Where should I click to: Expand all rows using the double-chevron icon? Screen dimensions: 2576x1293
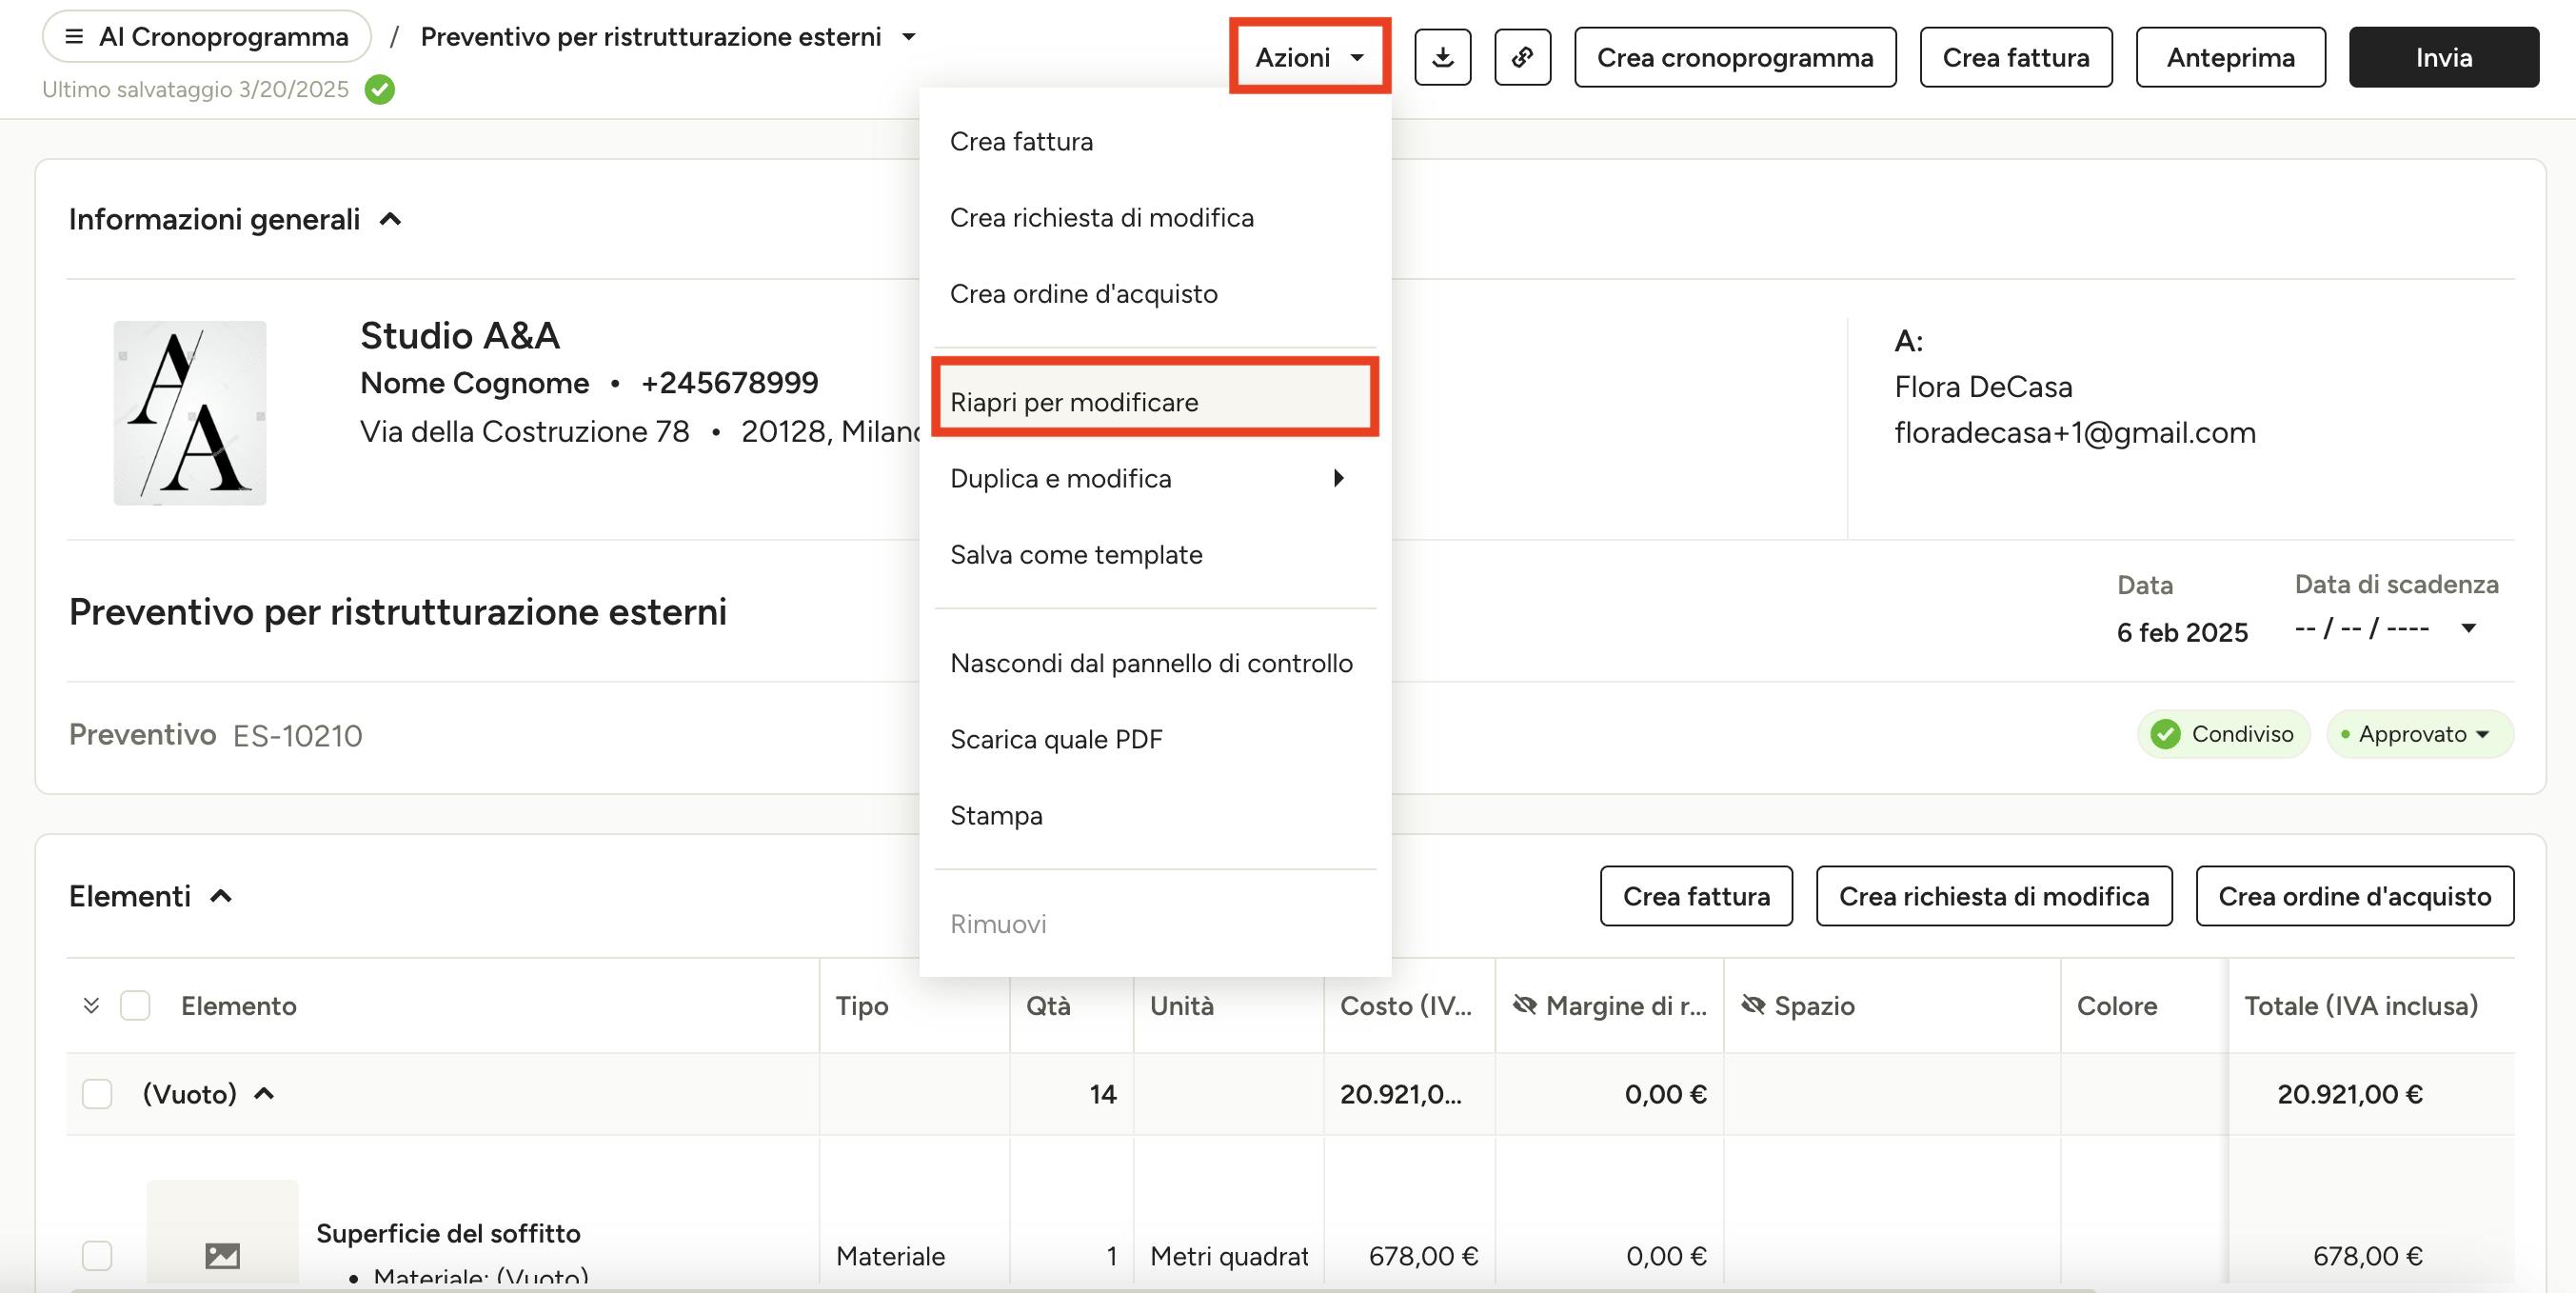(x=91, y=1005)
